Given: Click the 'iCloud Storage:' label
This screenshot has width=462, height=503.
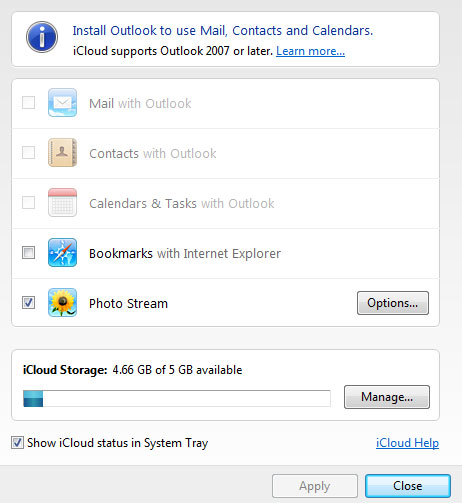Looking at the screenshot, I should [65, 370].
